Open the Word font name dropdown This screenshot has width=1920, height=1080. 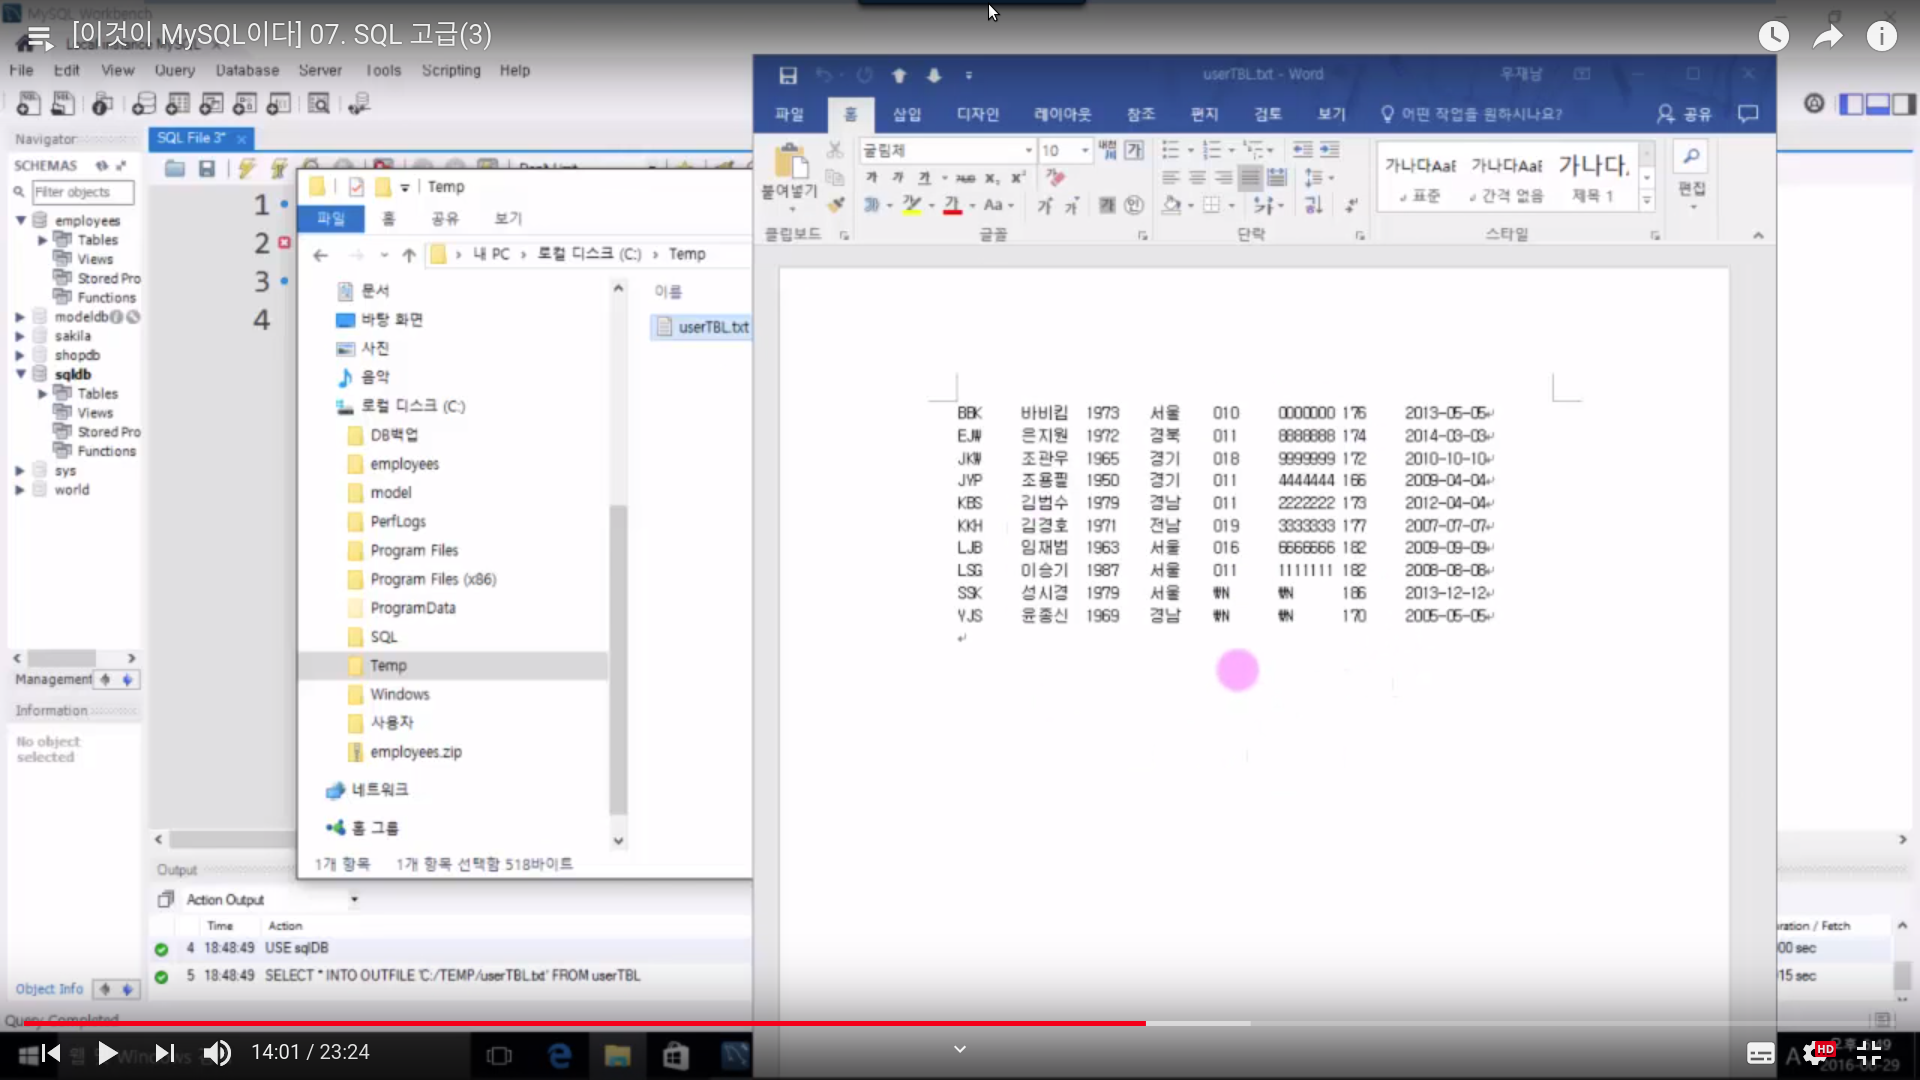1028,150
